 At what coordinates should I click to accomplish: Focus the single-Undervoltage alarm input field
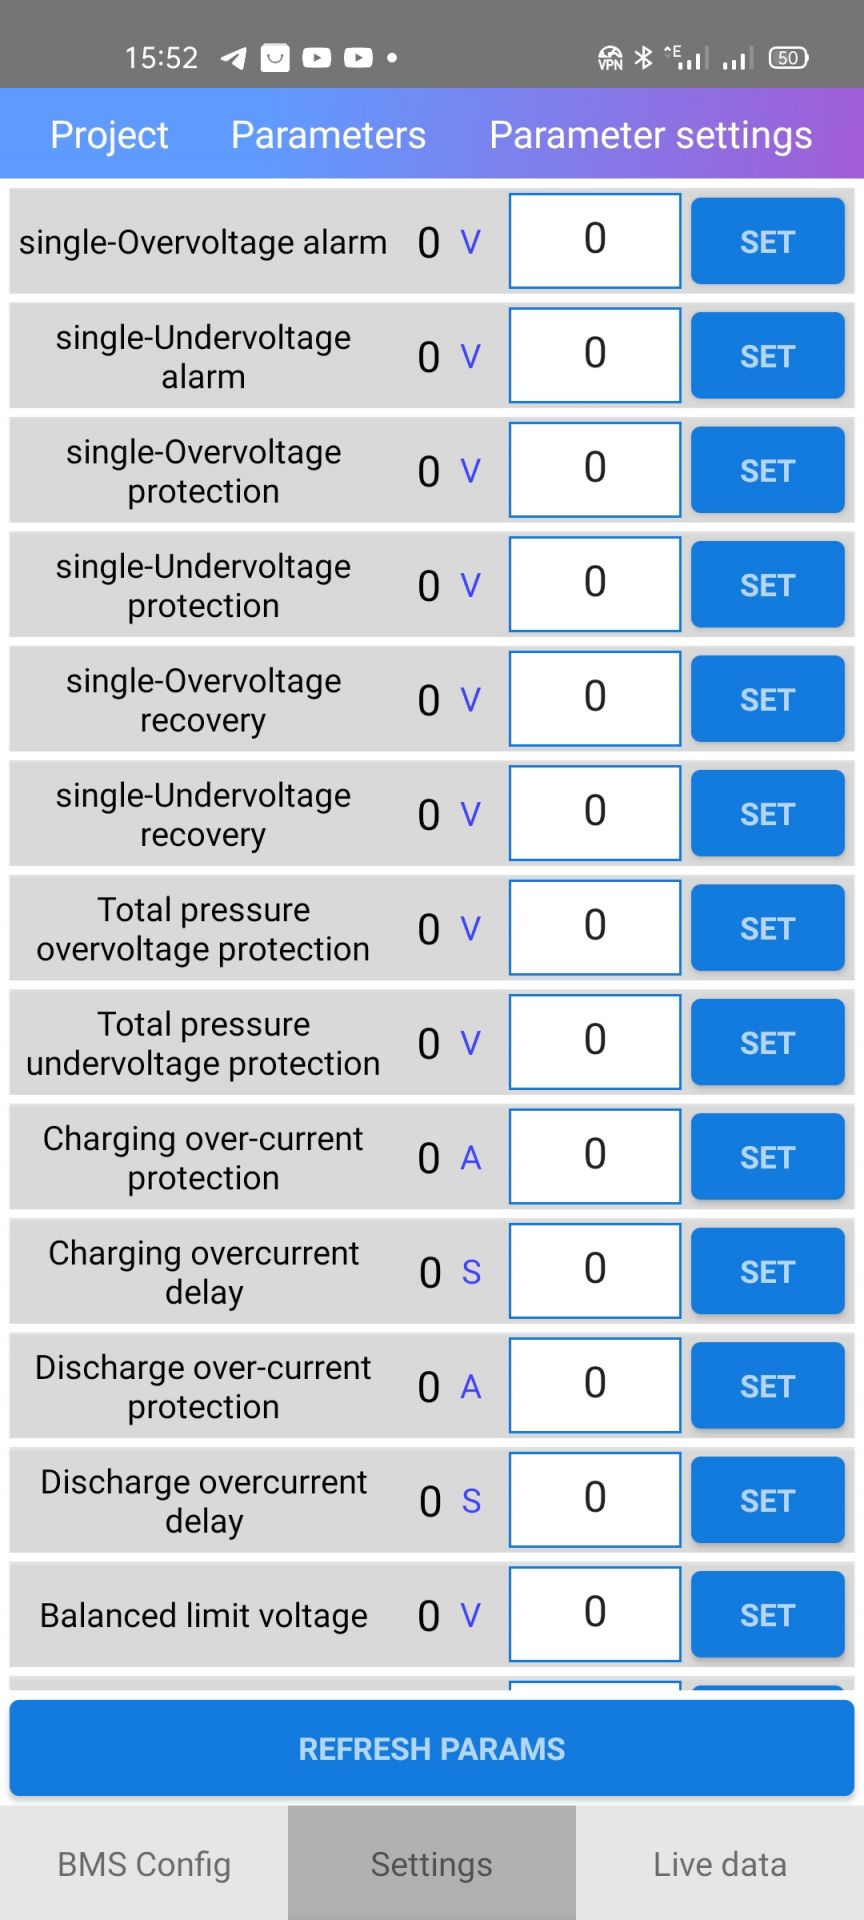pos(595,355)
